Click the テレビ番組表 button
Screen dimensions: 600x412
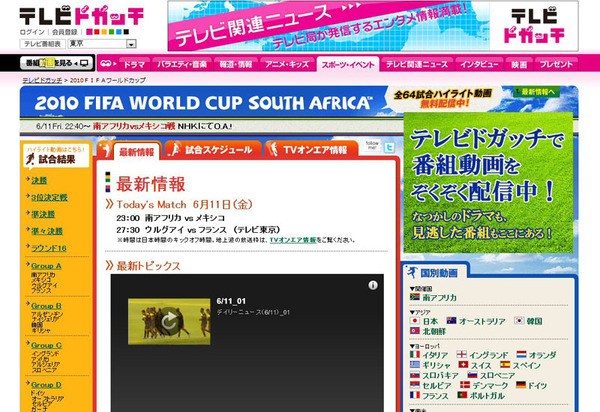click(42, 44)
